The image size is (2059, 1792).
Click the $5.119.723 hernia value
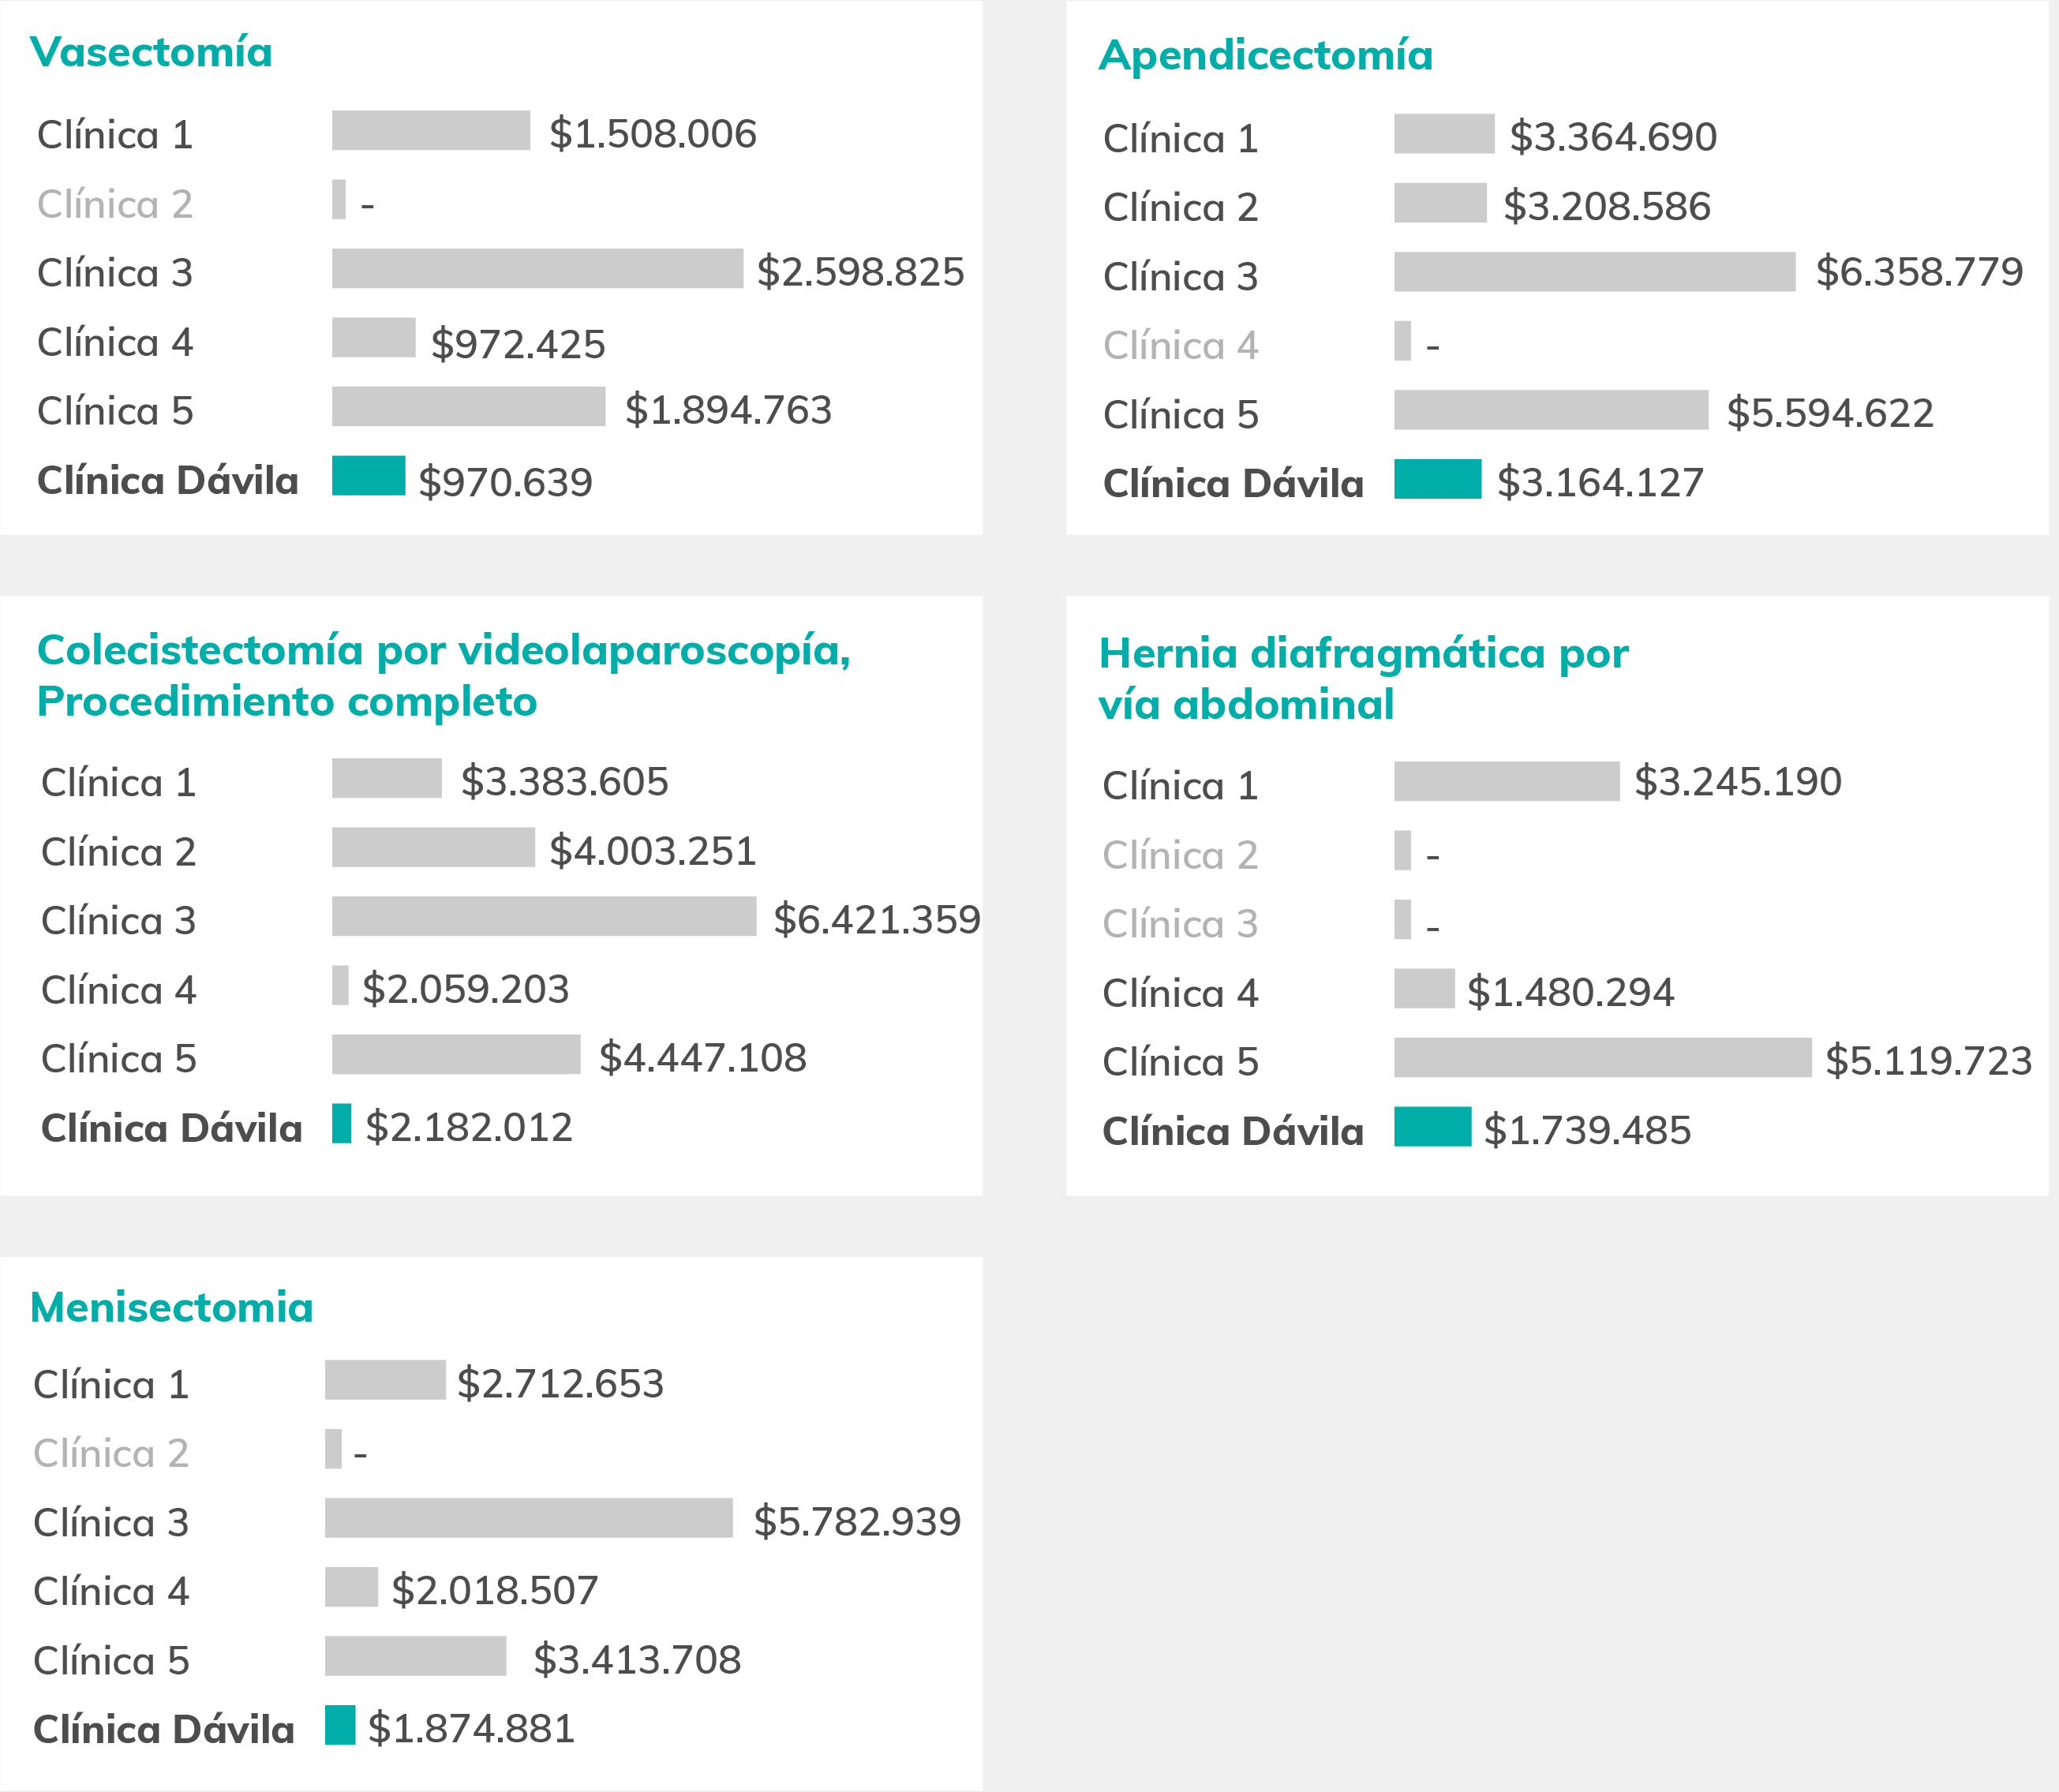(x=1929, y=1060)
